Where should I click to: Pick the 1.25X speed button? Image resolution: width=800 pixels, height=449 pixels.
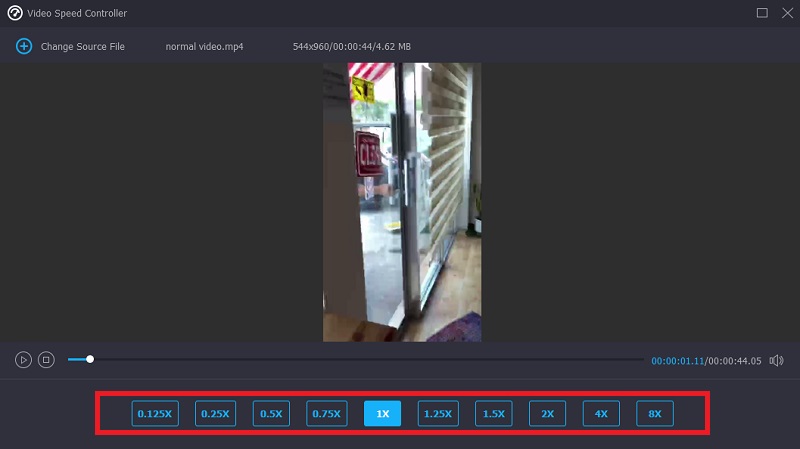click(438, 414)
